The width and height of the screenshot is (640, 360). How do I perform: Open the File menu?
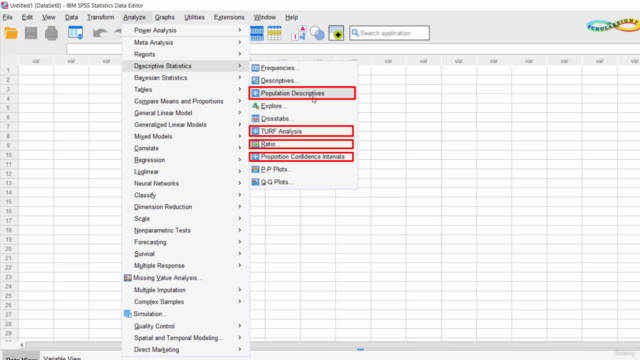(8, 17)
